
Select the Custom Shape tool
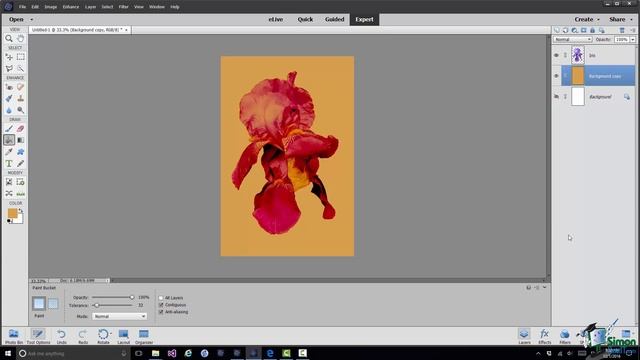point(20,152)
